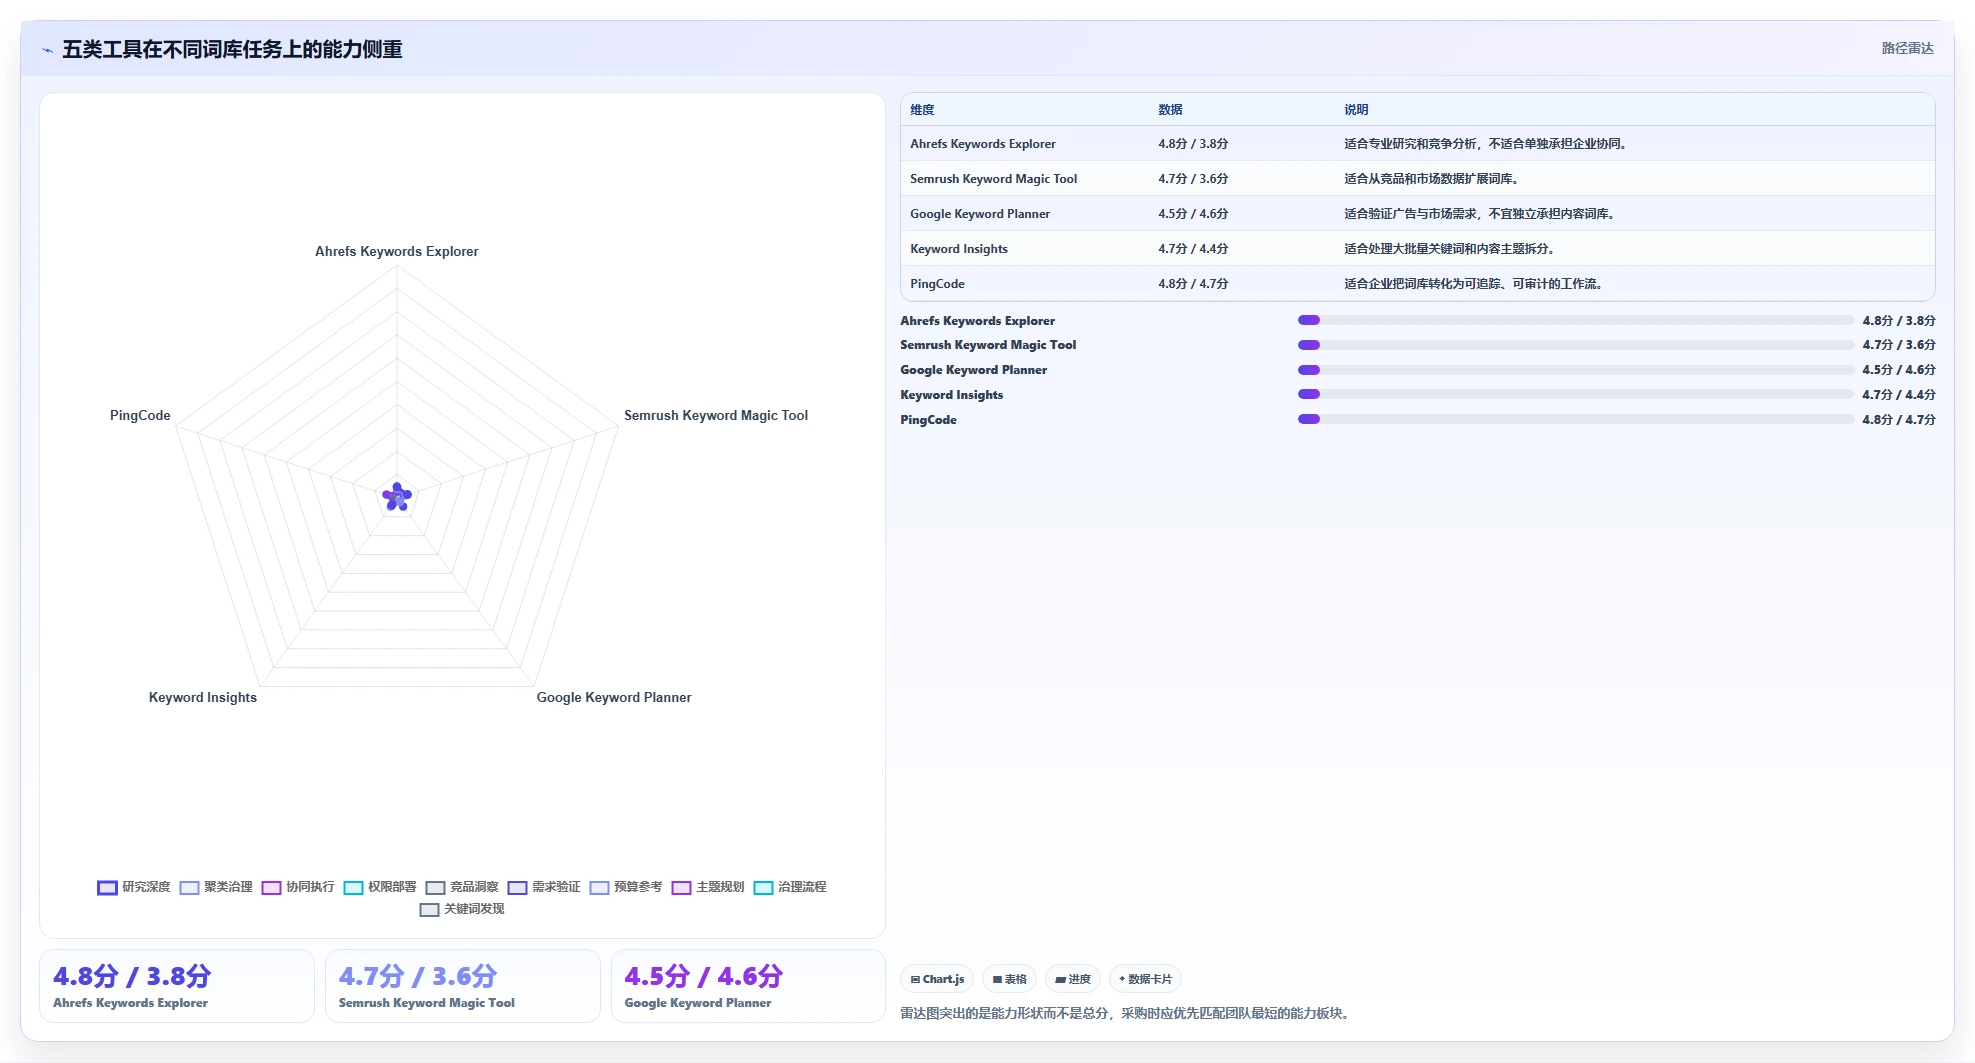Open the Ahrefs Keywords Explorer score card
Image resolution: width=1975 pixels, height=1063 pixels.
point(177,986)
